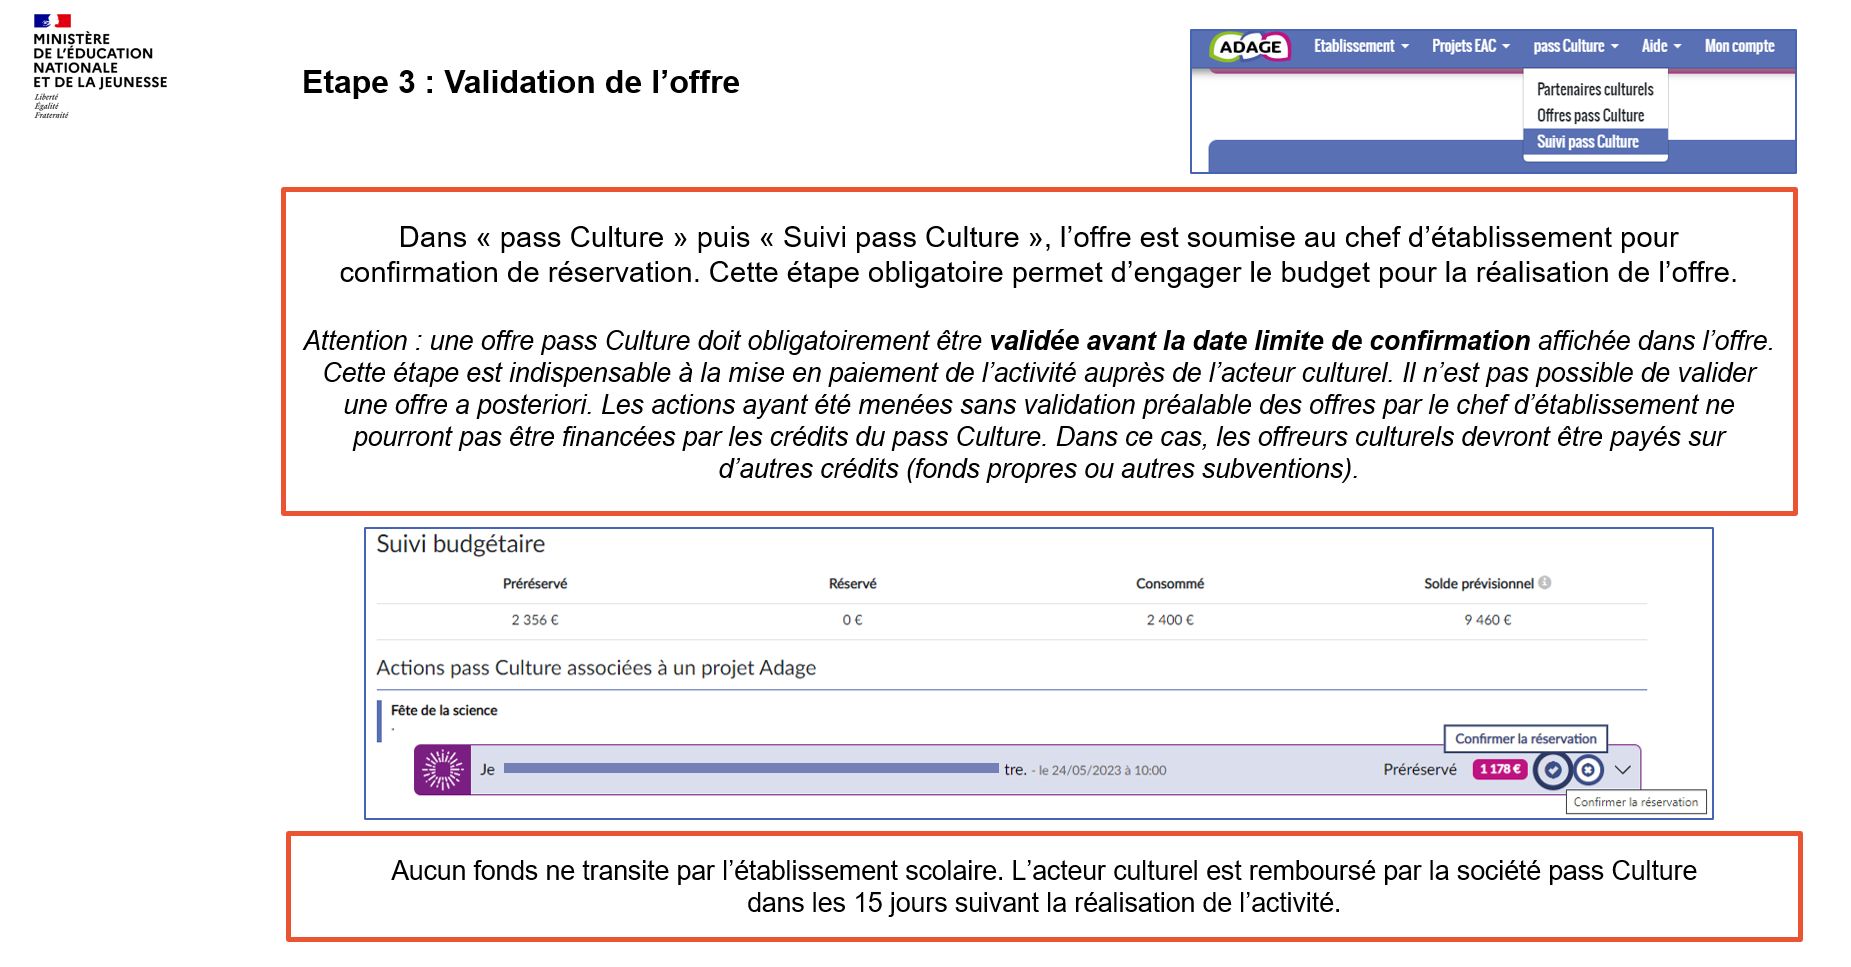Click the 1 178 € price badge
Image resolution: width=1851 pixels, height=967 pixels.
click(x=1499, y=769)
